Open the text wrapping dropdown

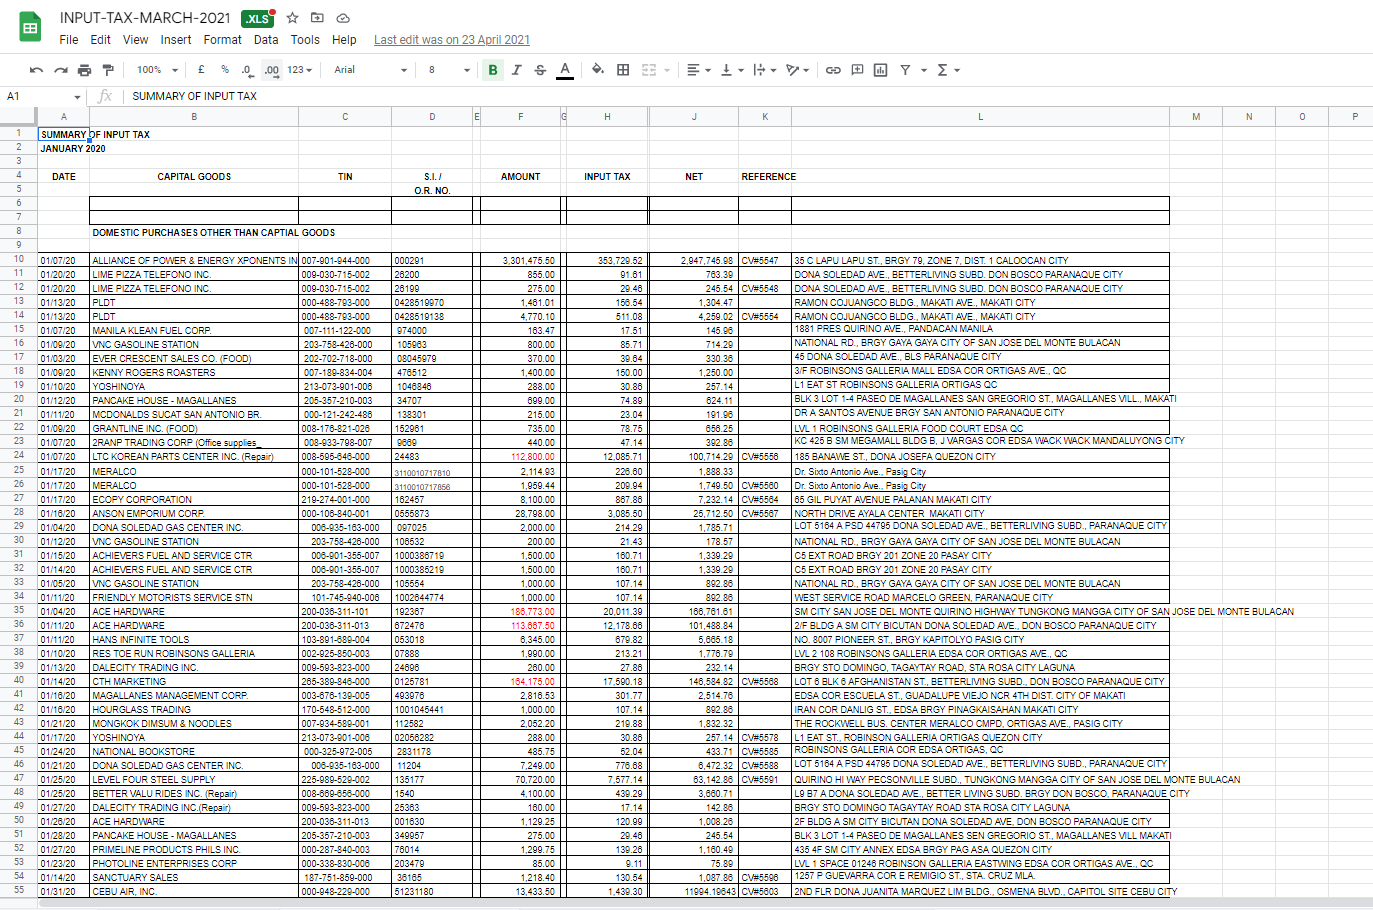[x=764, y=70]
